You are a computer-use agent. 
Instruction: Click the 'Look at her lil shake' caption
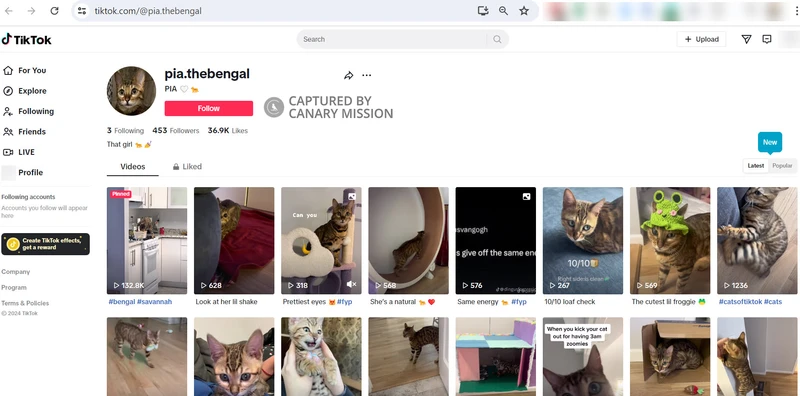tap(227, 302)
